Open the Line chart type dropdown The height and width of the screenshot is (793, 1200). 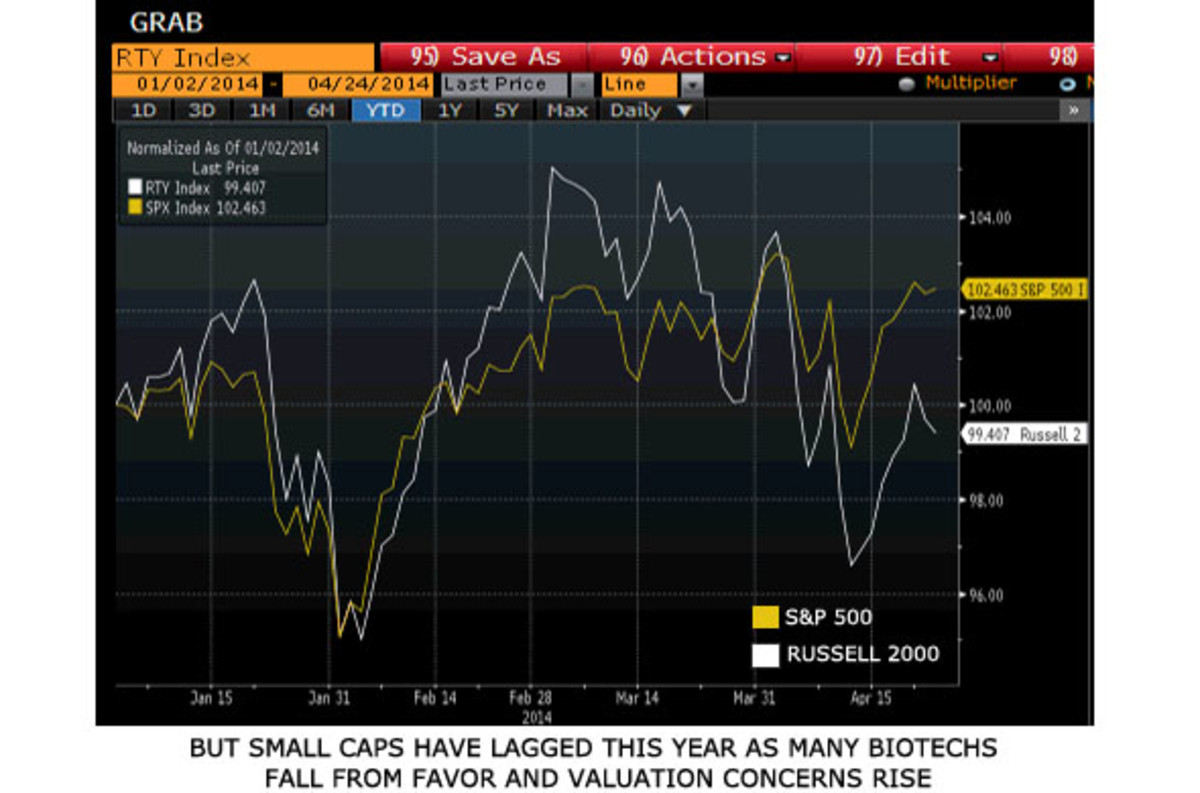[x=691, y=85]
